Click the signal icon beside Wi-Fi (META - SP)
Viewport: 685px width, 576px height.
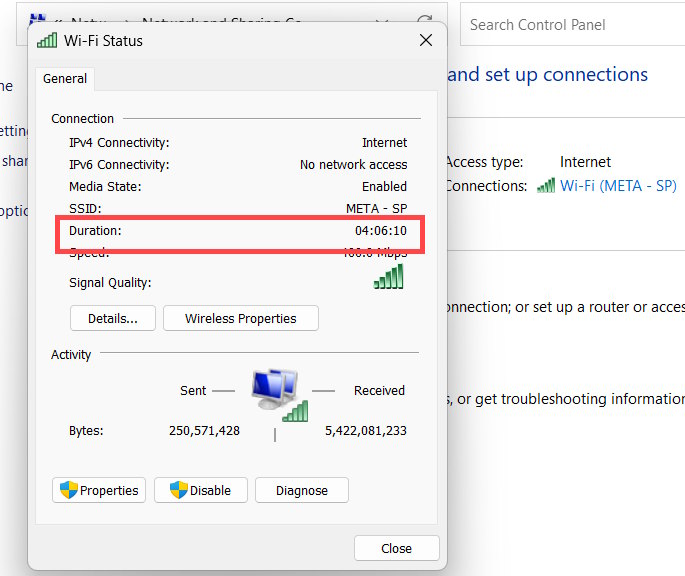546,186
